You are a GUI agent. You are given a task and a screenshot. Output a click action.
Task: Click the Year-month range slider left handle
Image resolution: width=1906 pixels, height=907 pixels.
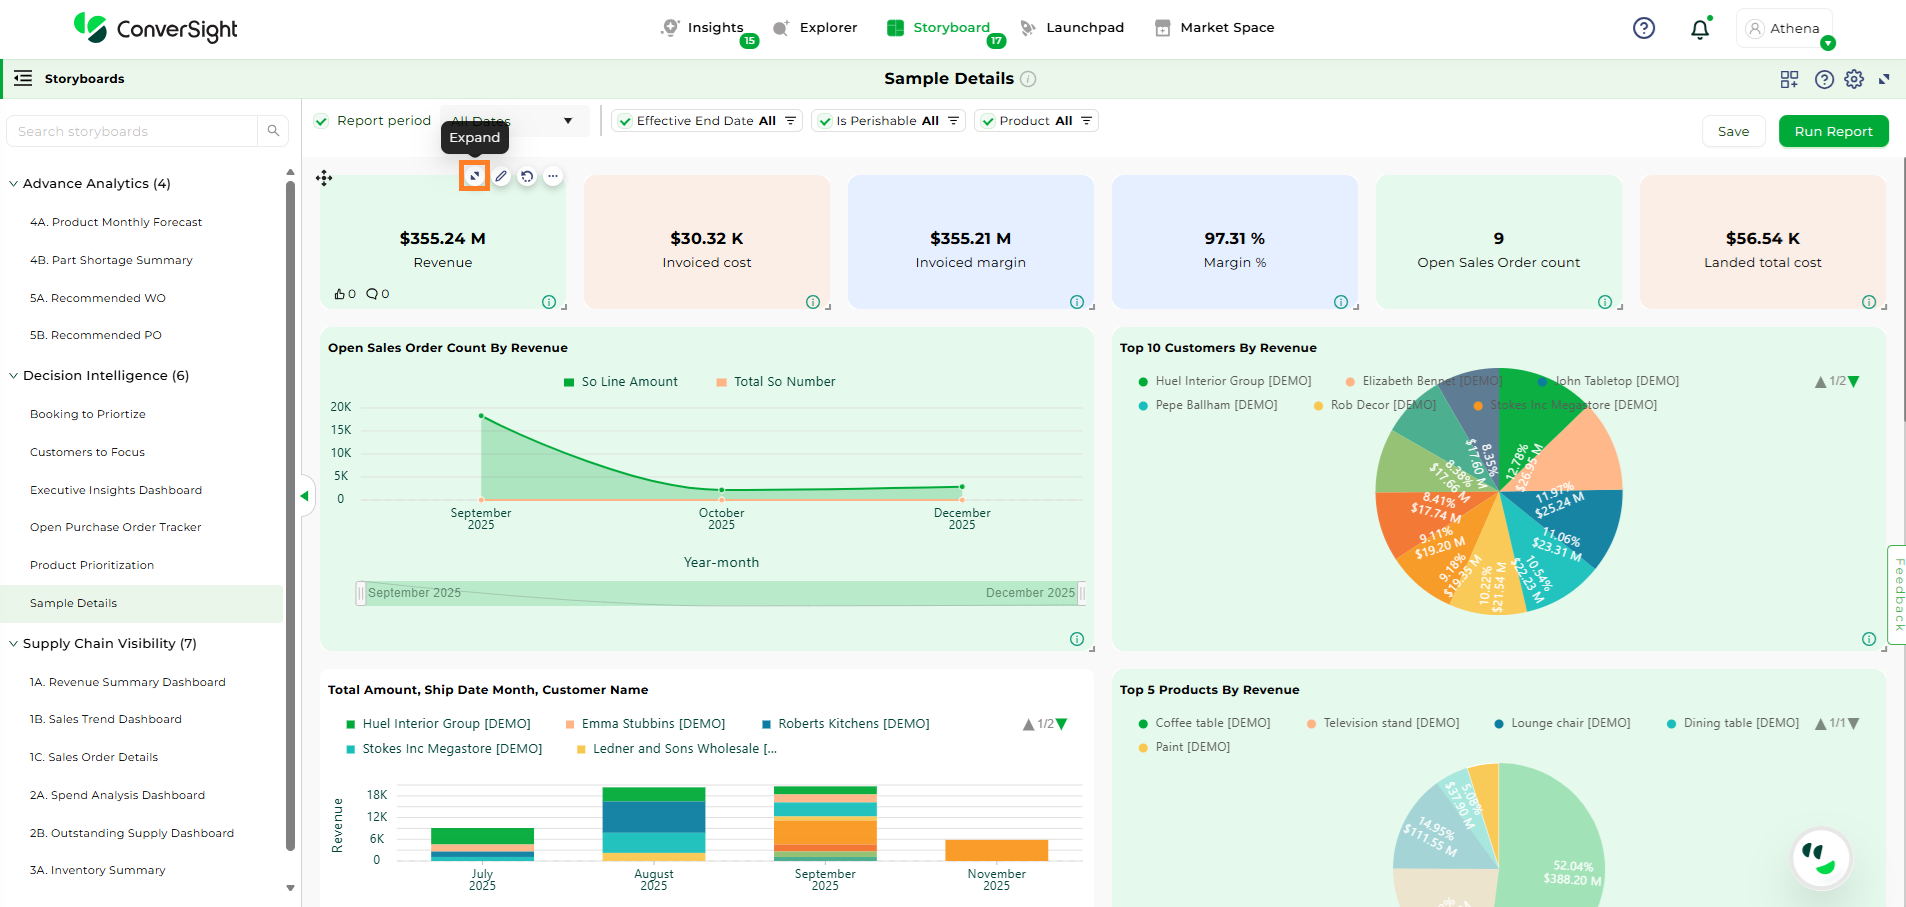[360, 593]
